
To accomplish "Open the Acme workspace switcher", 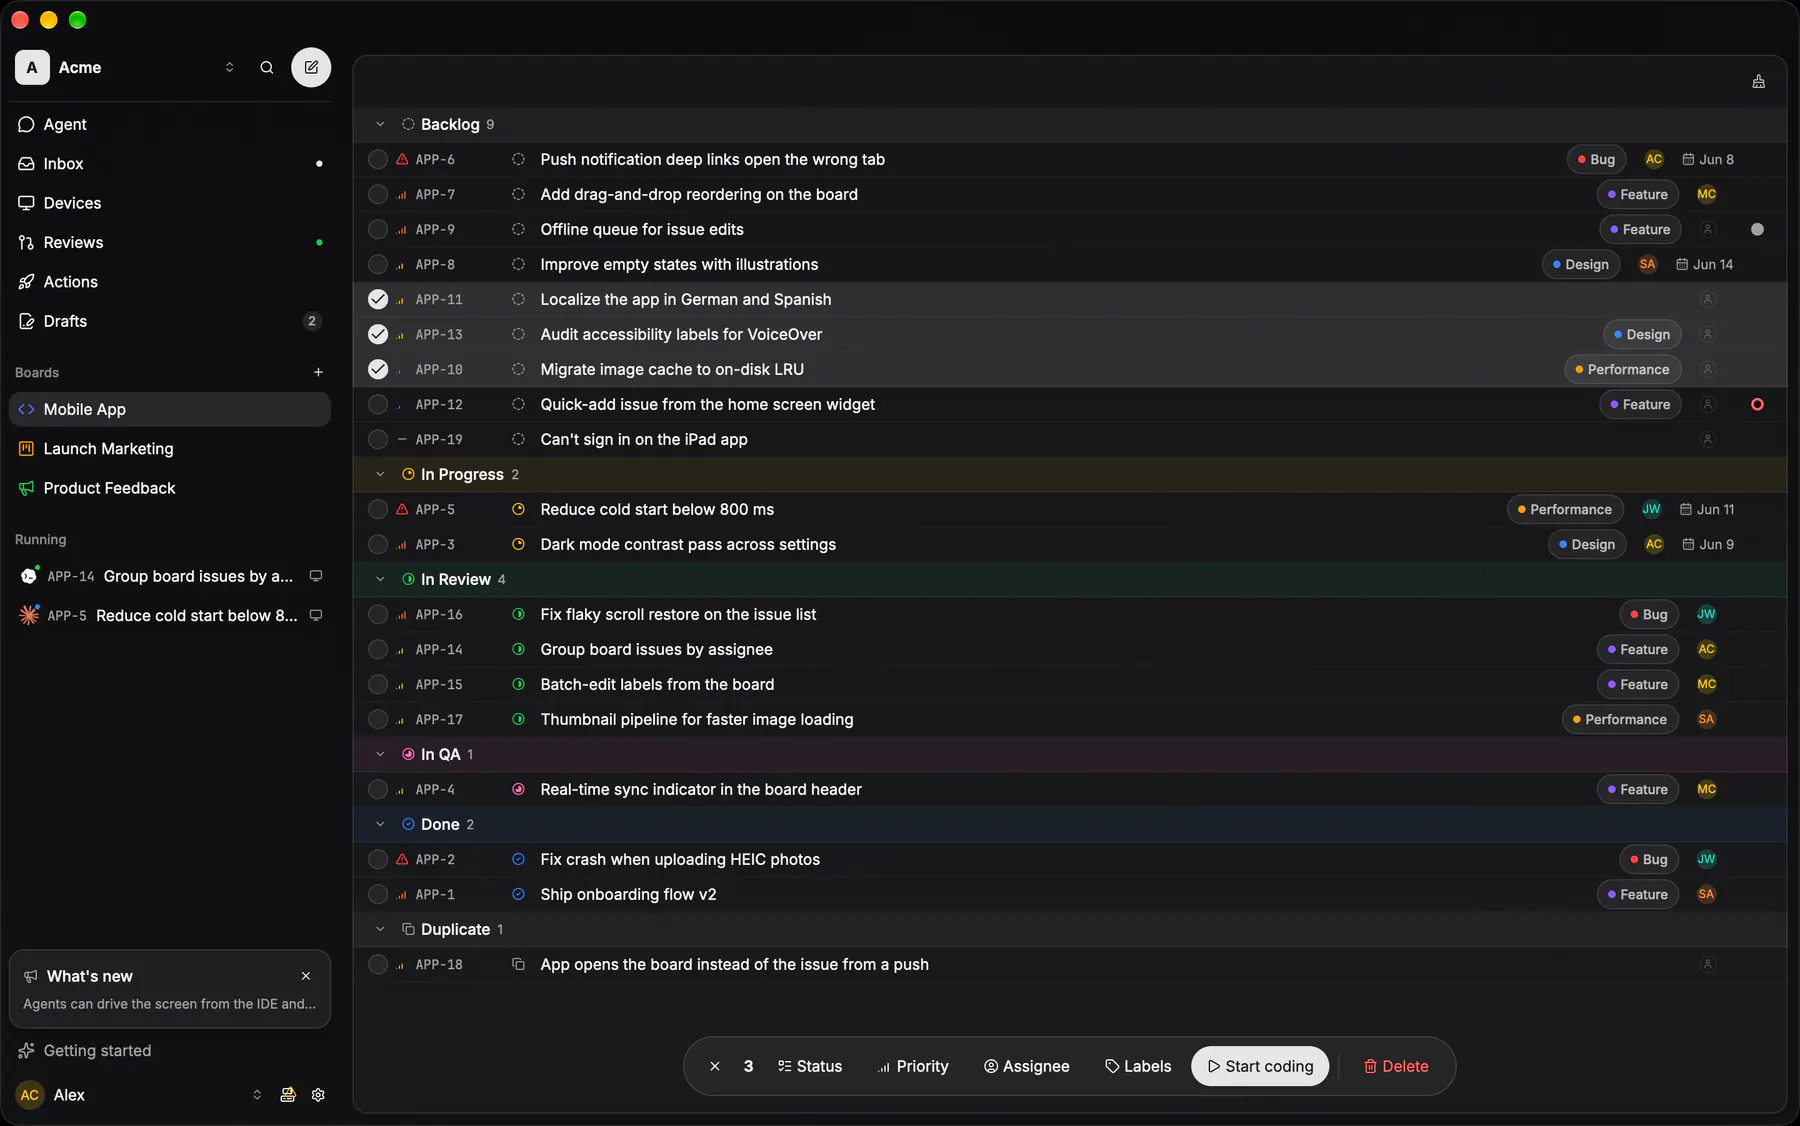I will click(127, 68).
